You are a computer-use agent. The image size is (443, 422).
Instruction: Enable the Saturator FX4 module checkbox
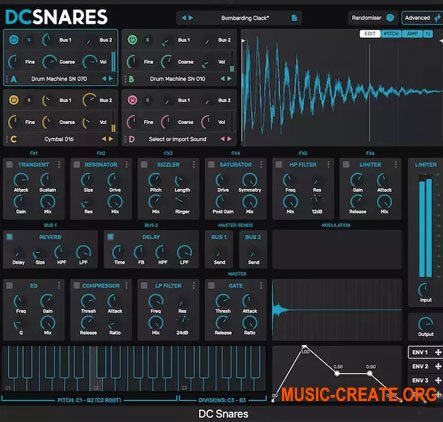pos(211,164)
